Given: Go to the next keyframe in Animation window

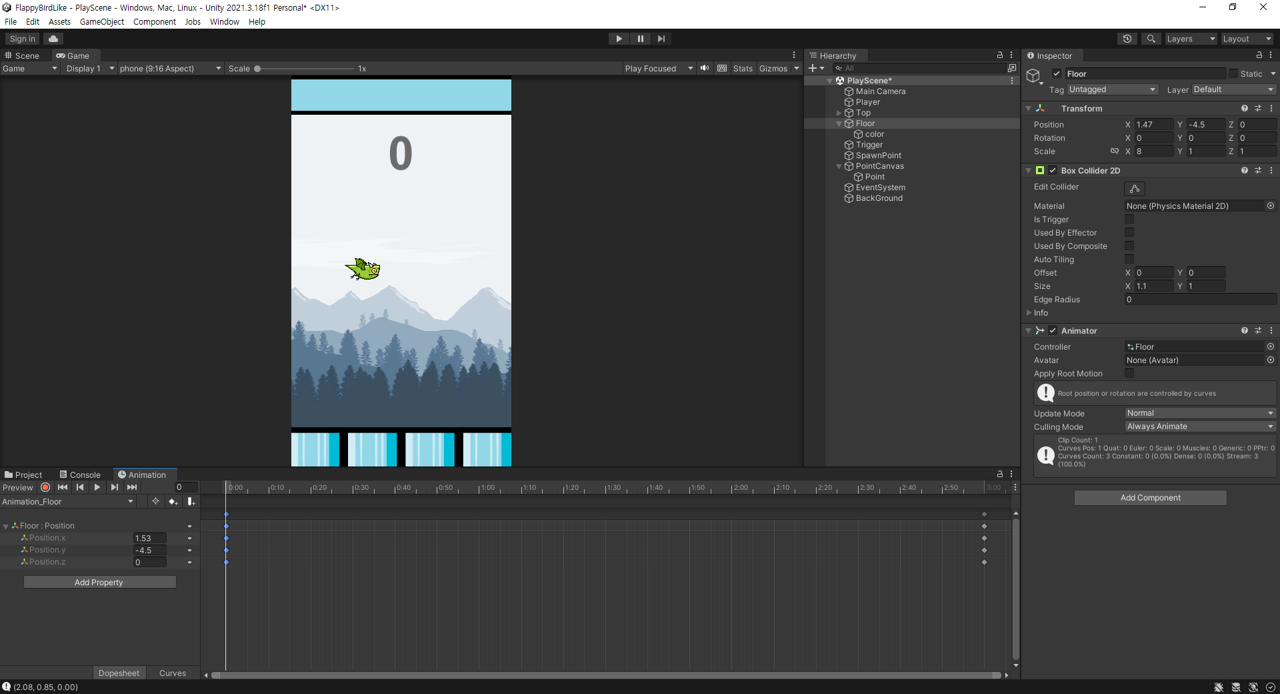Looking at the screenshot, I should pyautogui.click(x=114, y=488).
